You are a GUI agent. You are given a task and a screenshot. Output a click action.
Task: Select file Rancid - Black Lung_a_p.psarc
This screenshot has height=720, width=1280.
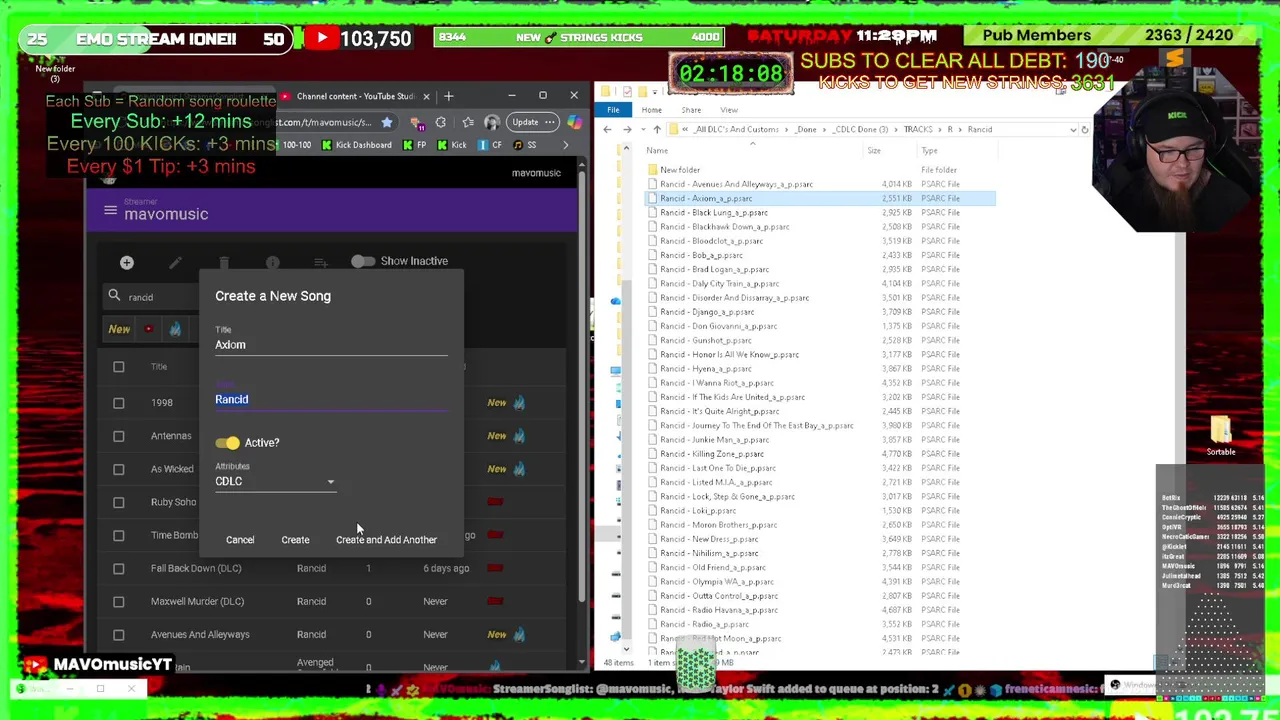tap(713, 212)
